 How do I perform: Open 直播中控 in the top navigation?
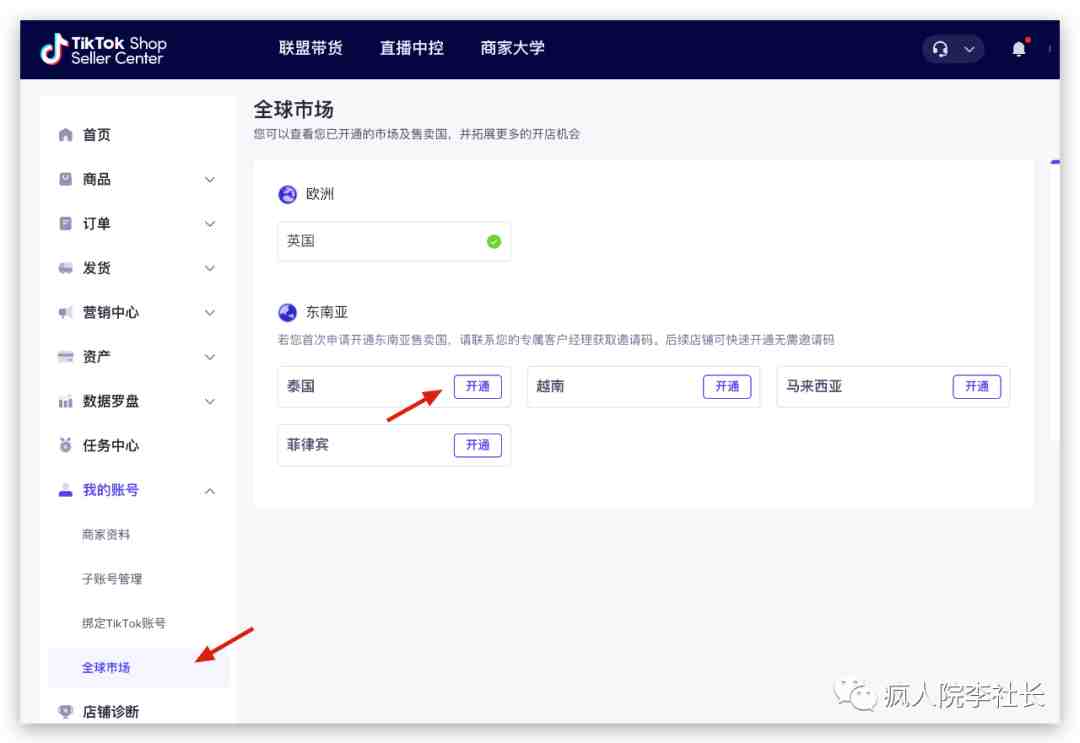[411, 48]
